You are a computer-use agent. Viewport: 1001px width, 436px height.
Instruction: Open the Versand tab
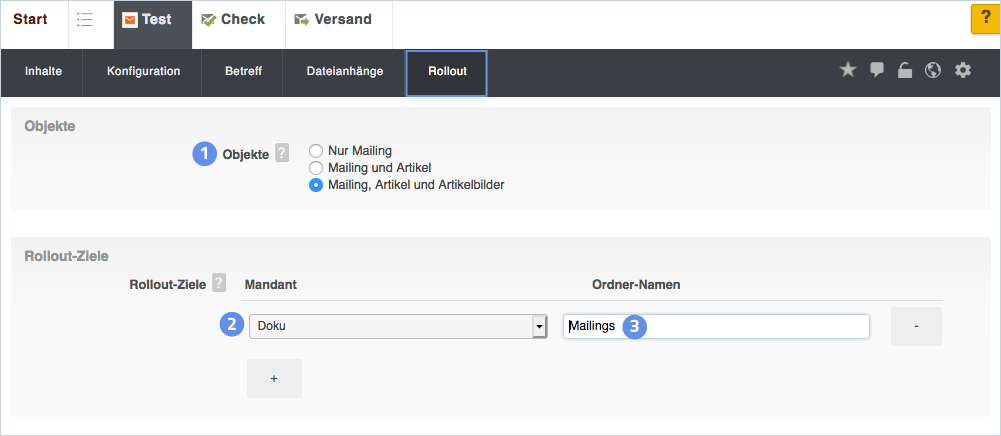333,20
